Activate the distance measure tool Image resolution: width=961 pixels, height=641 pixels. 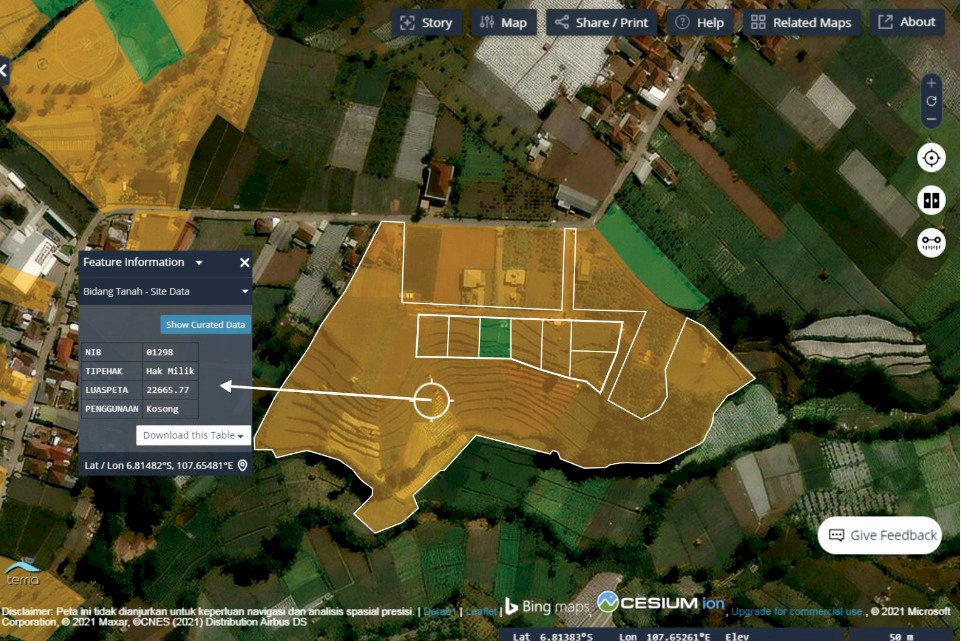pos(931,243)
